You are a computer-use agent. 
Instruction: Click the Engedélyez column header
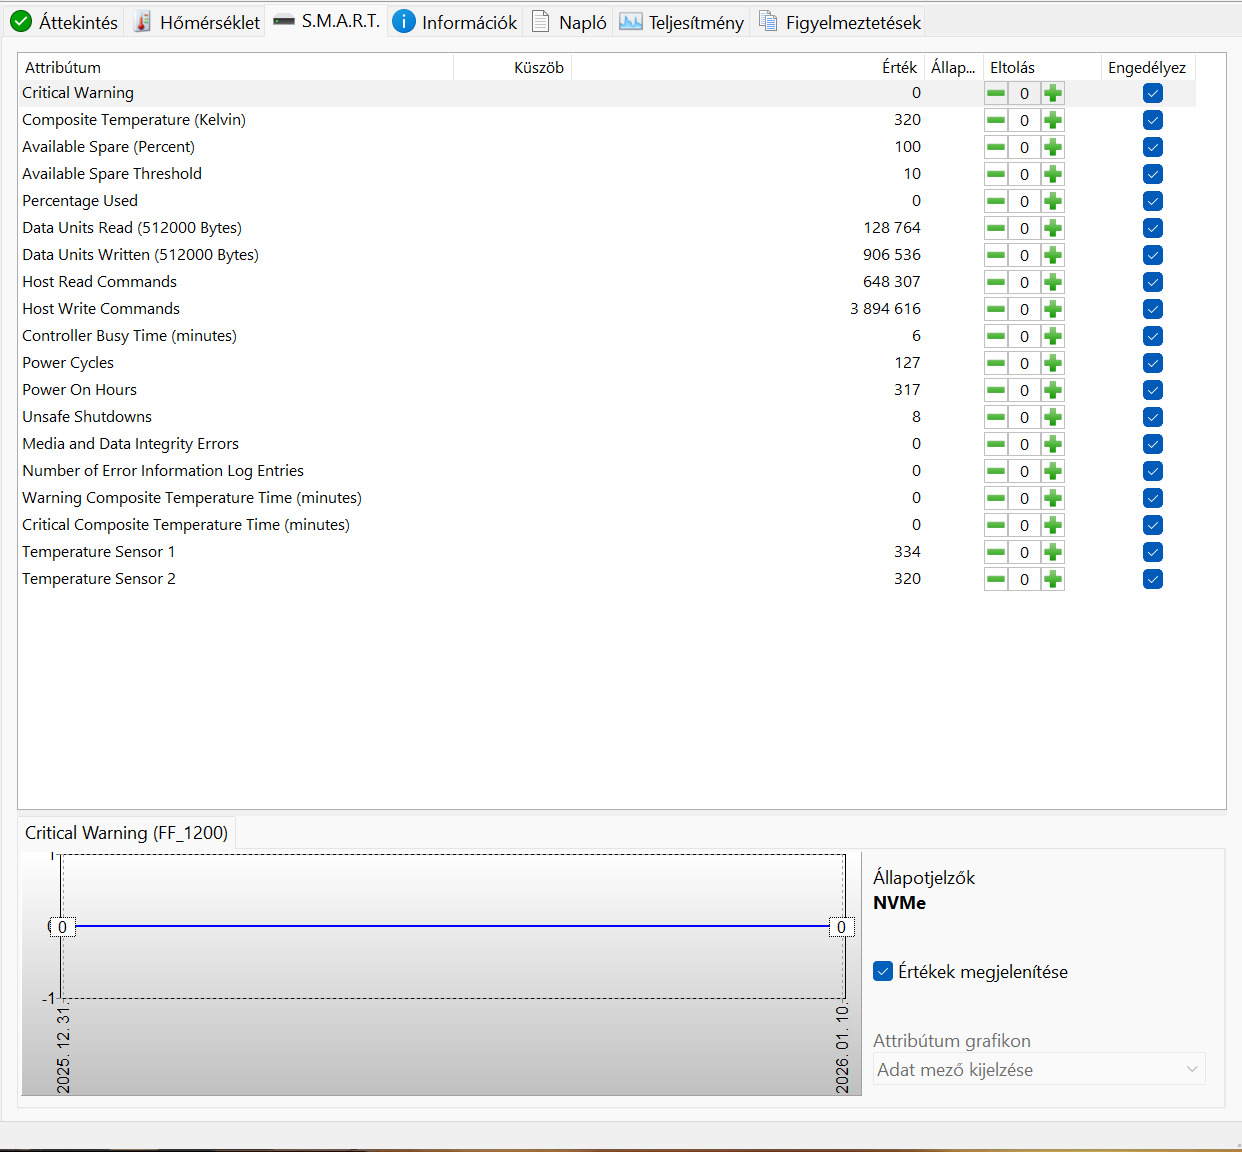[1148, 67]
